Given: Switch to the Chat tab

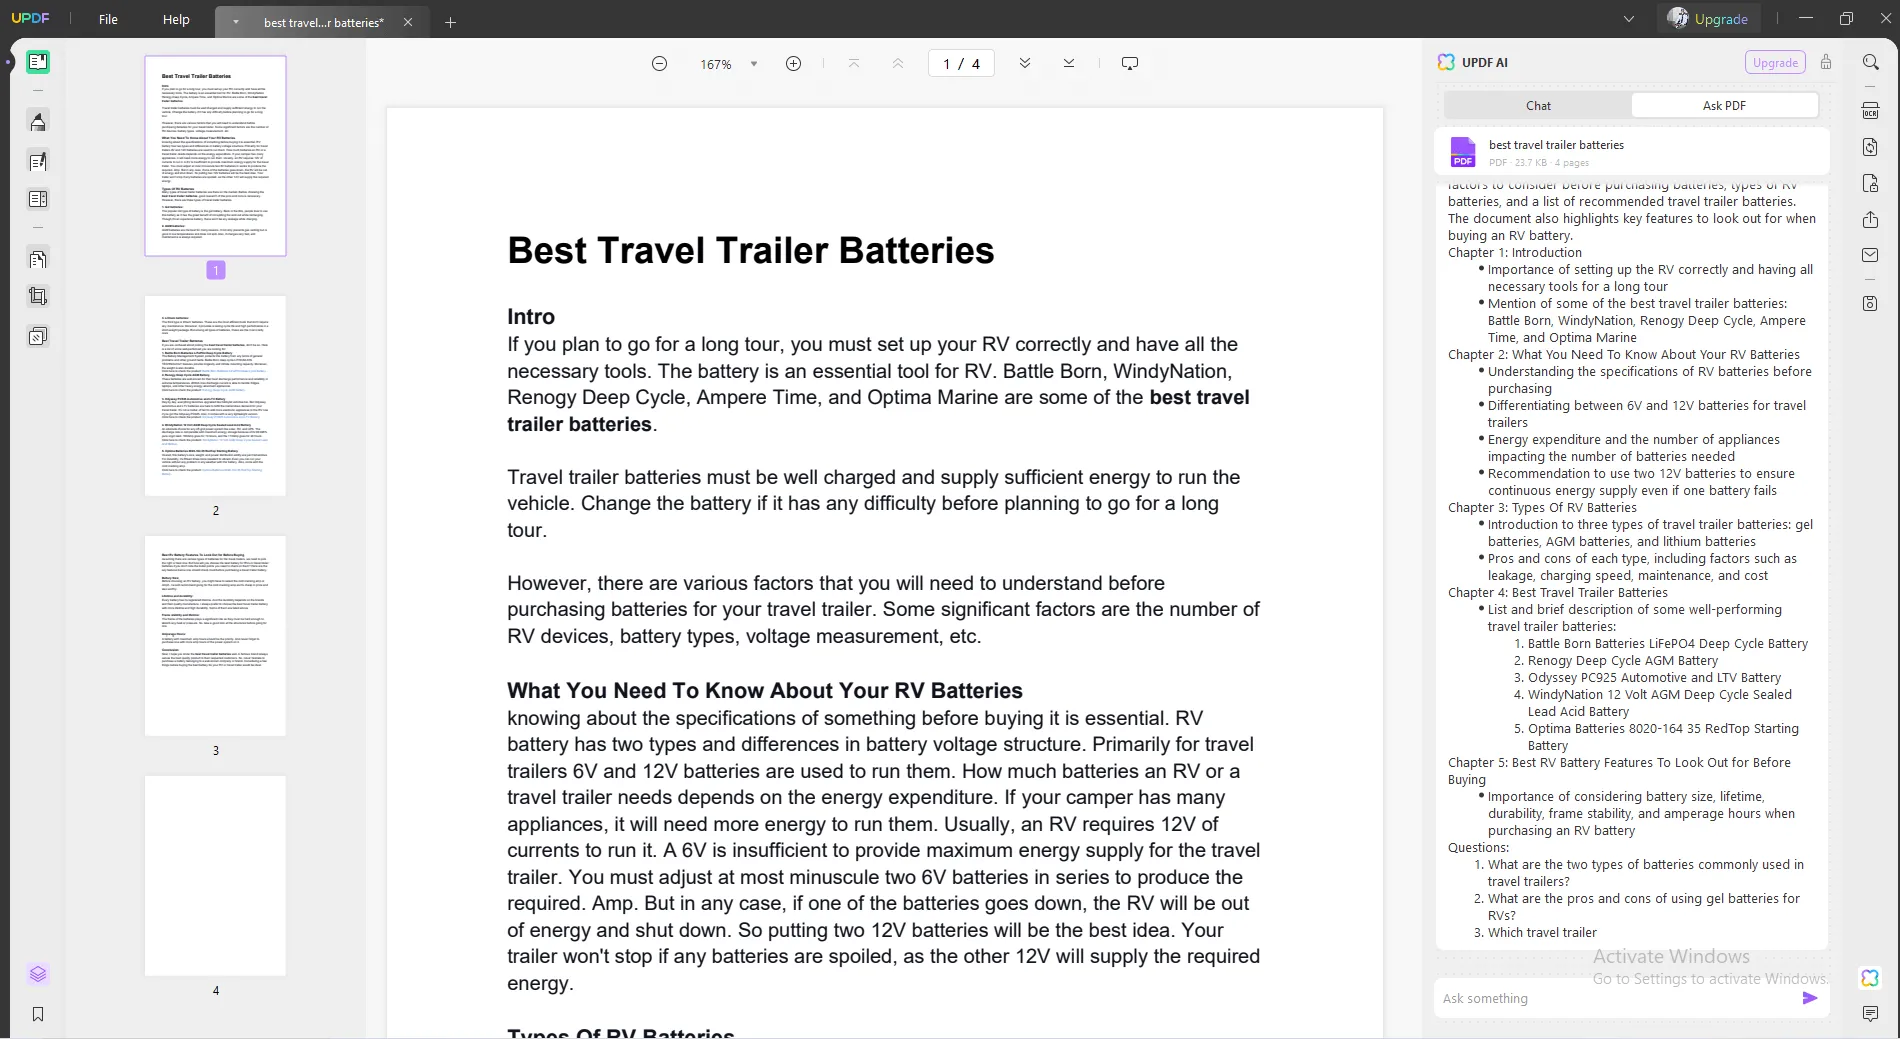Looking at the screenshot, I should pyautogui.click(x=1538, y=106).
